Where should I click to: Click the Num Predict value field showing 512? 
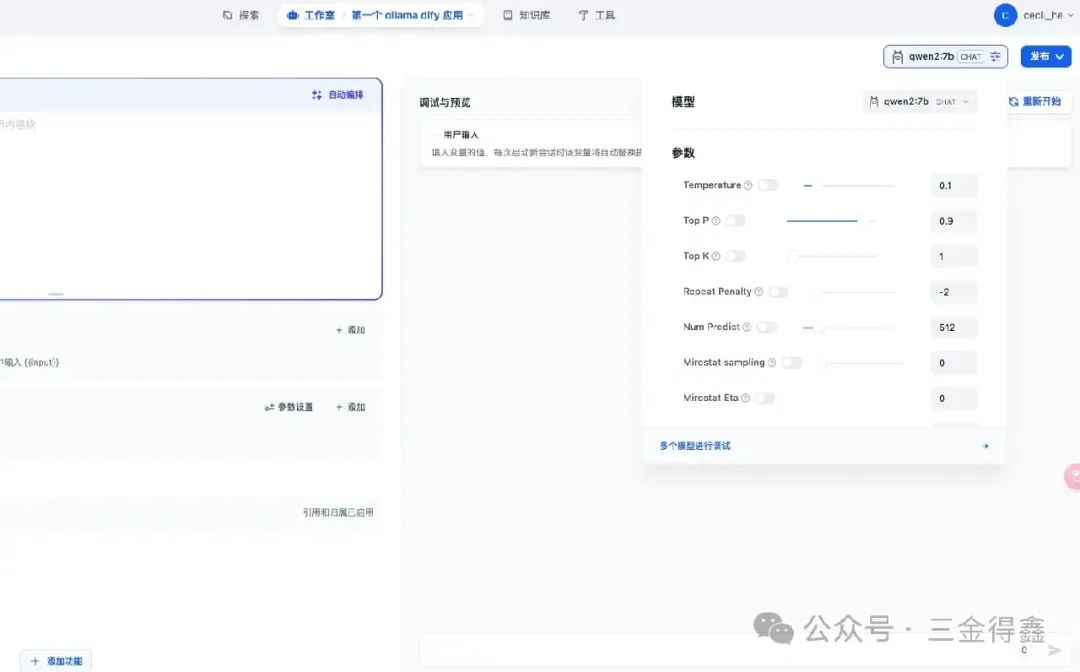pyautogui.click(x=953, y=327)
